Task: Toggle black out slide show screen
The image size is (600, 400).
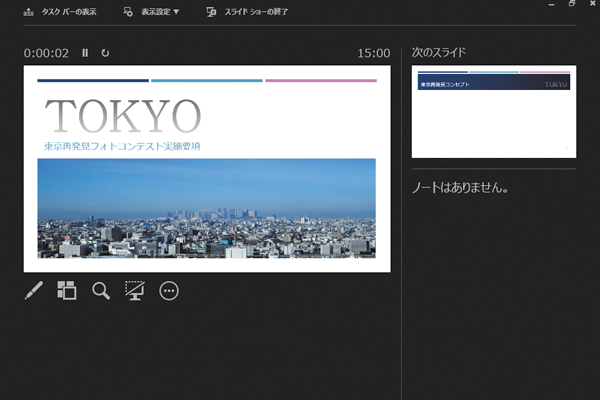Action: pyautogui.click(x=135, y=291)
